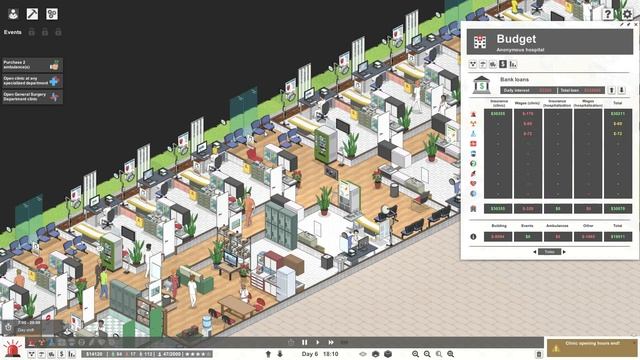Select the lab flask department icon in the lower toolbar

pyautogui.click(x=52, y=342)
